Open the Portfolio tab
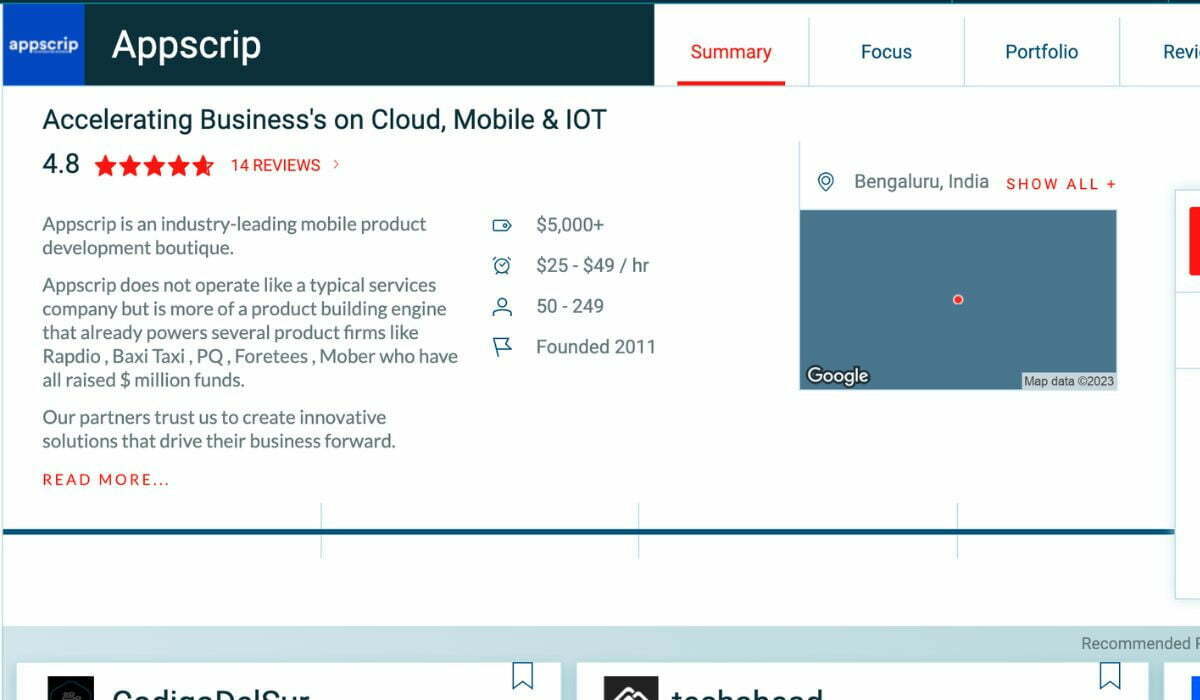 [x=1041, y=51]
